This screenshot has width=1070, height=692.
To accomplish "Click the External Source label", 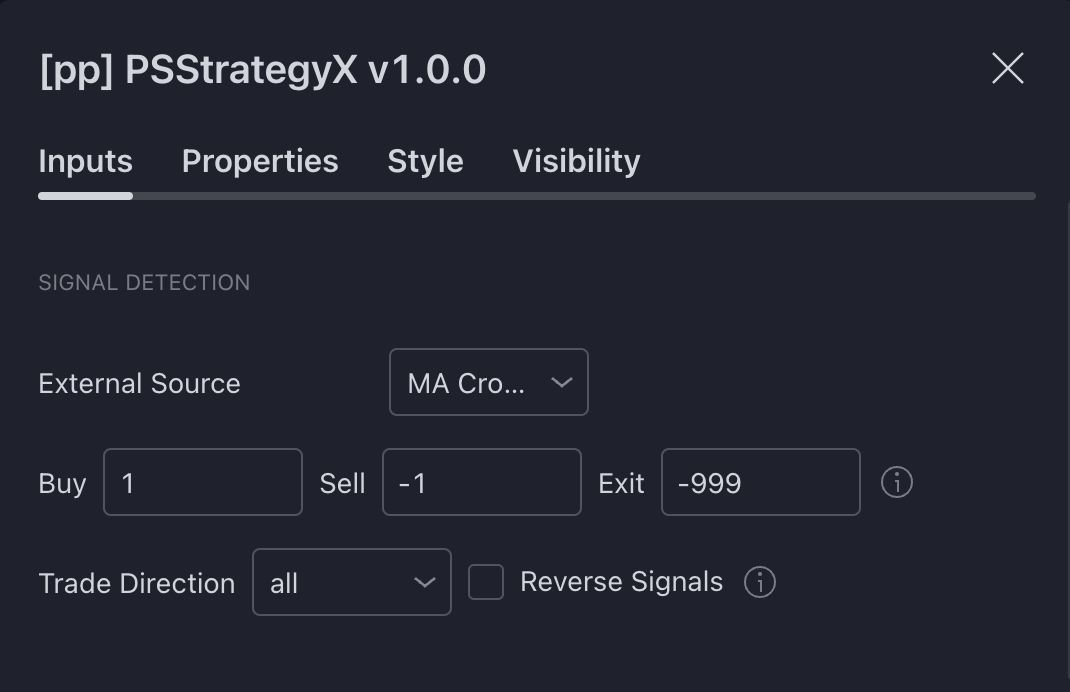I will pos(139,384).
